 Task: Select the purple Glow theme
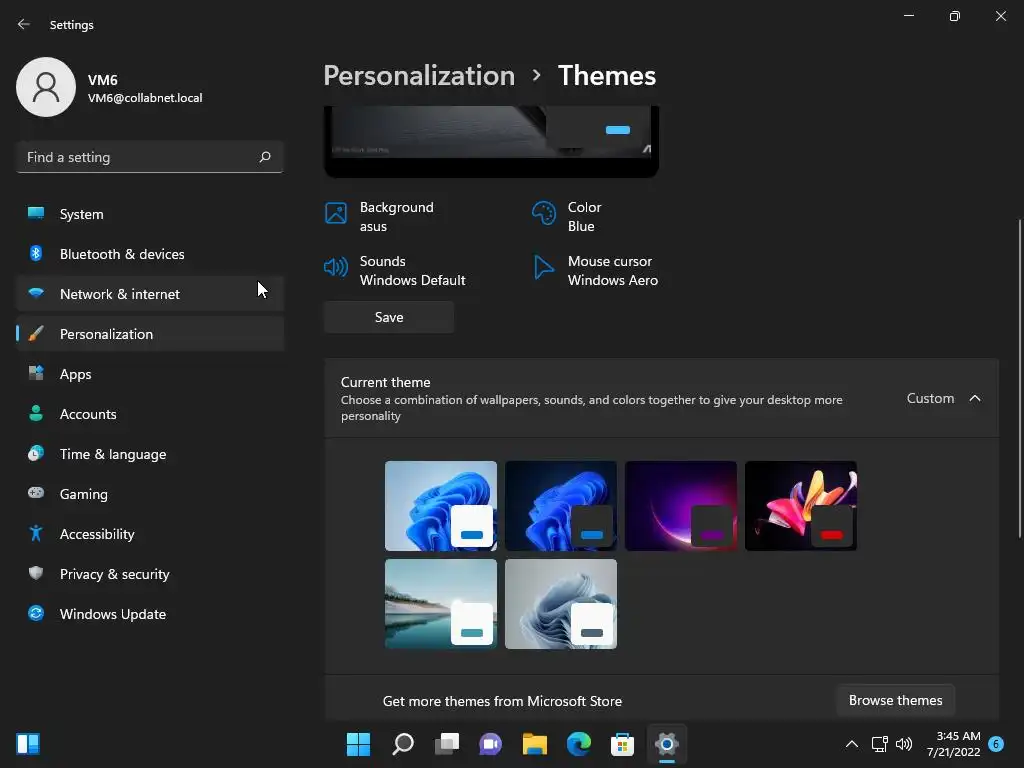click(x=680, y=506)
